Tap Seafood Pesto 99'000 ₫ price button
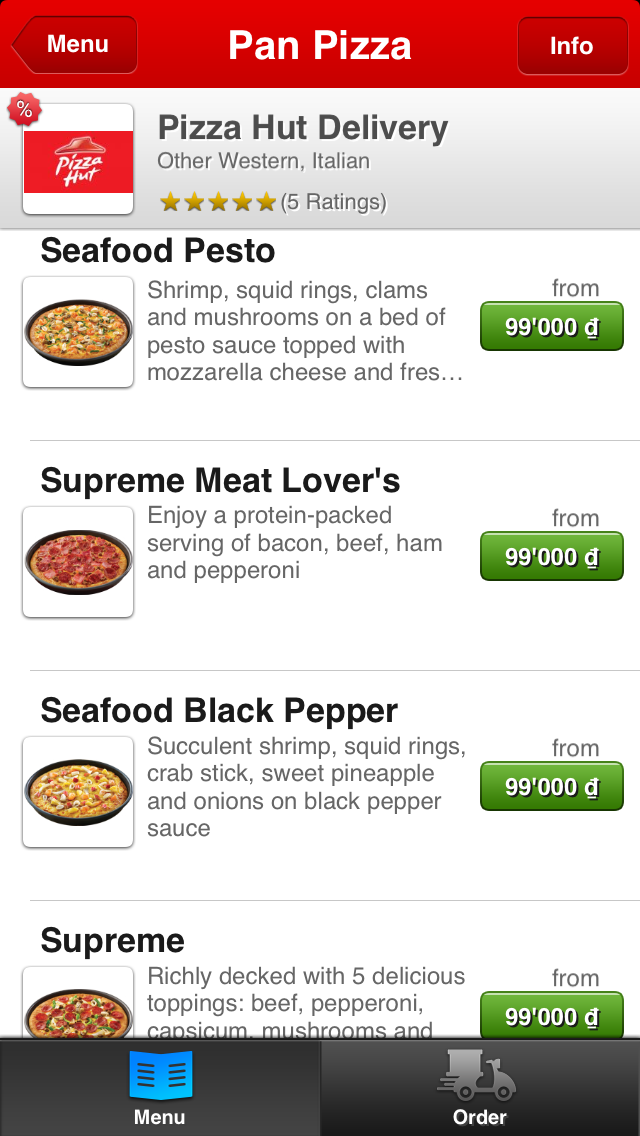Image resolution: width=640 pixels, height=1136 pixels. (x=551, y=327)
